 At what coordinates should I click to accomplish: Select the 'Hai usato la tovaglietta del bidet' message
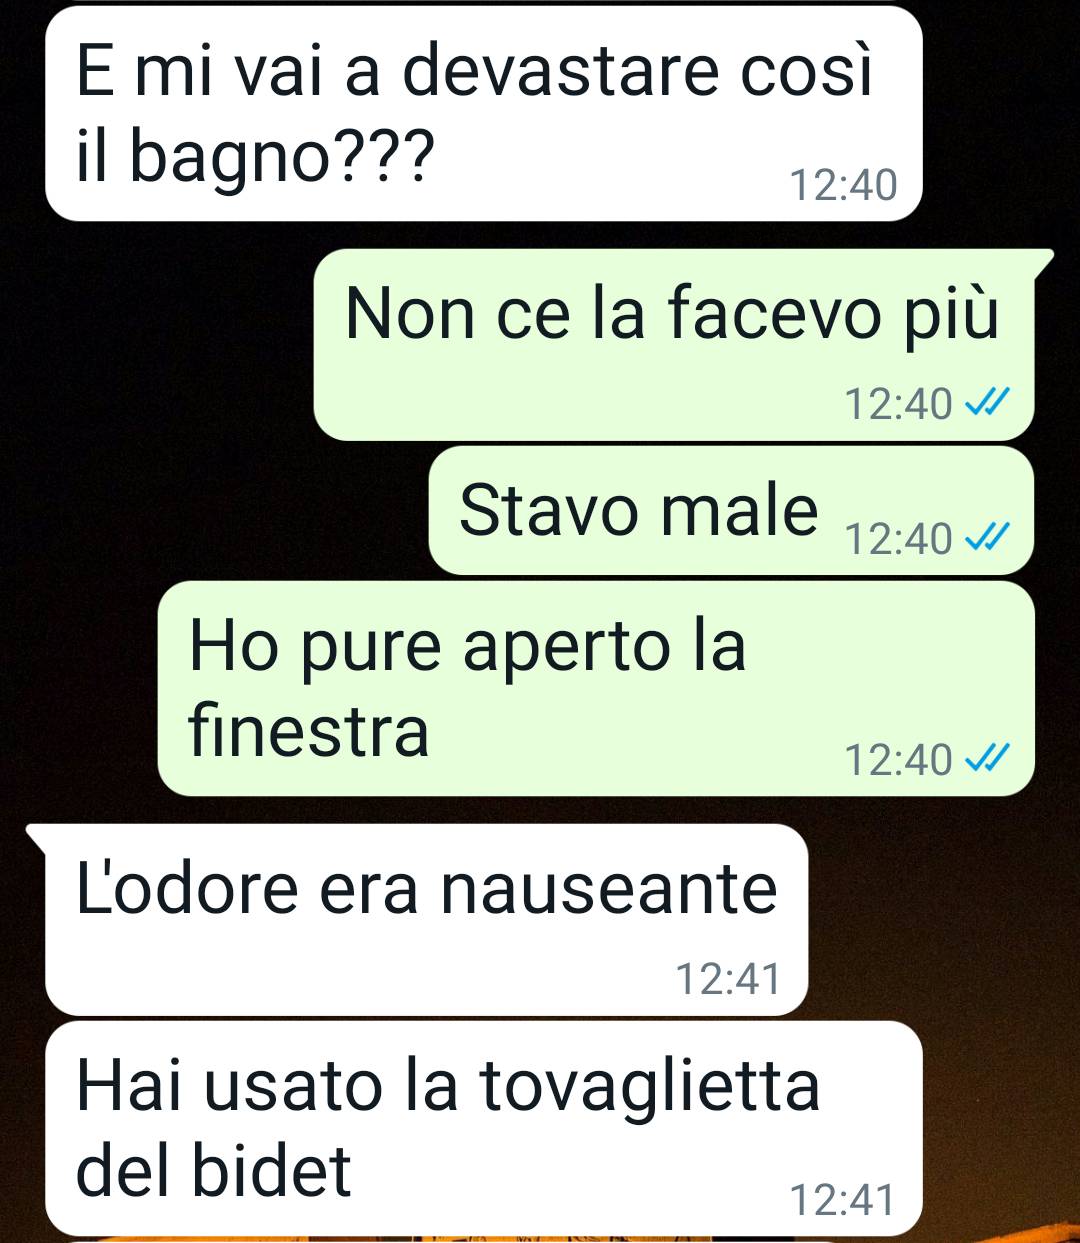coord(483,1128)
